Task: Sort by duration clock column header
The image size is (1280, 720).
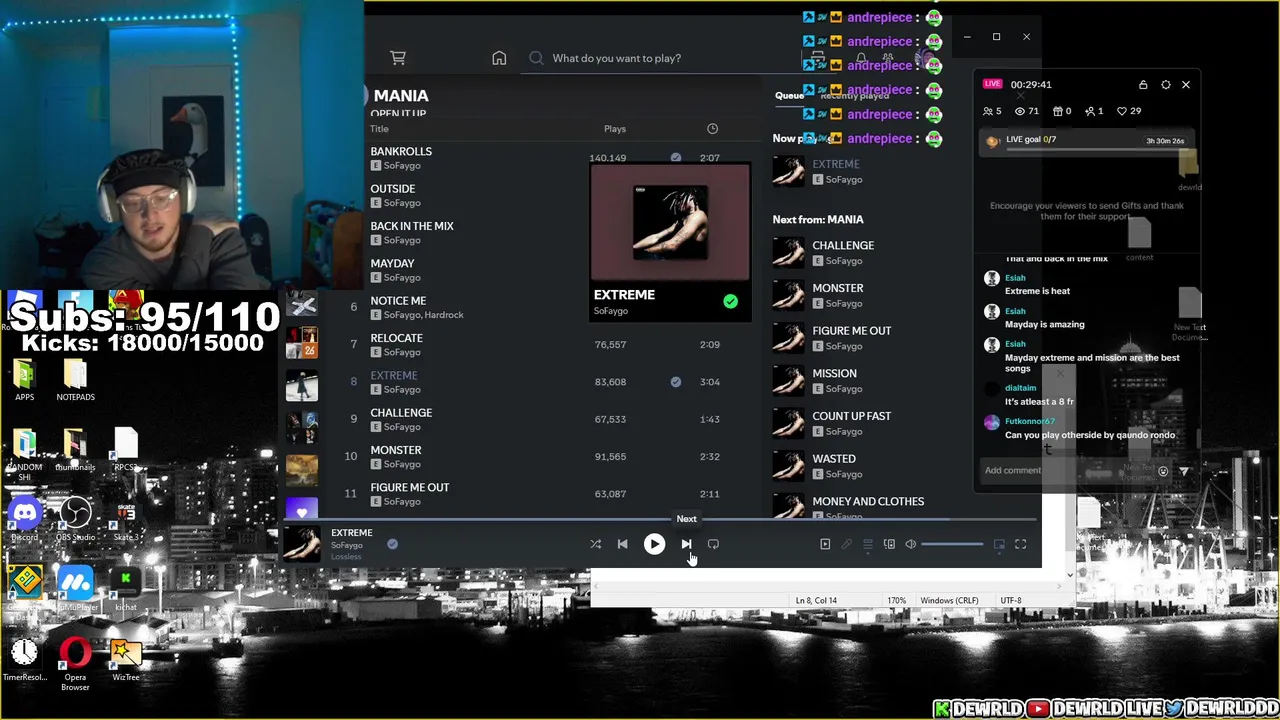Action: point(712,129)
